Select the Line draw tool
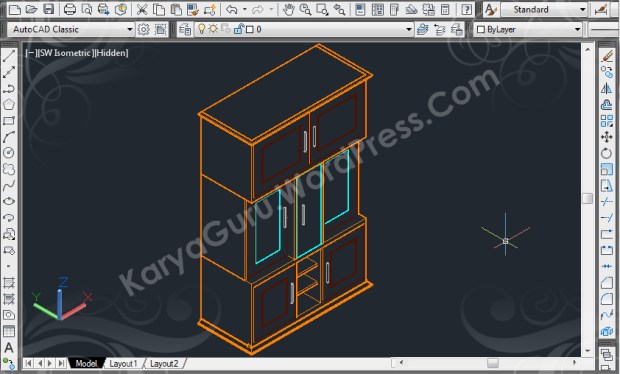Screen dimensions: 620x374 click(x=9, y=56)
